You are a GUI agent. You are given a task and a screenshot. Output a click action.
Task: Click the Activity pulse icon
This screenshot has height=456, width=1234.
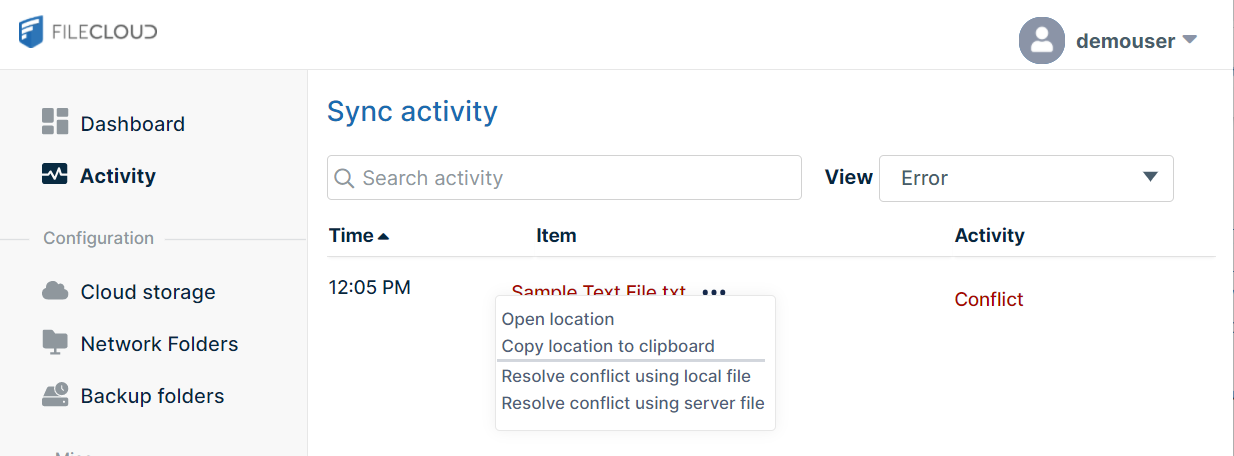(x=55, y=175)
